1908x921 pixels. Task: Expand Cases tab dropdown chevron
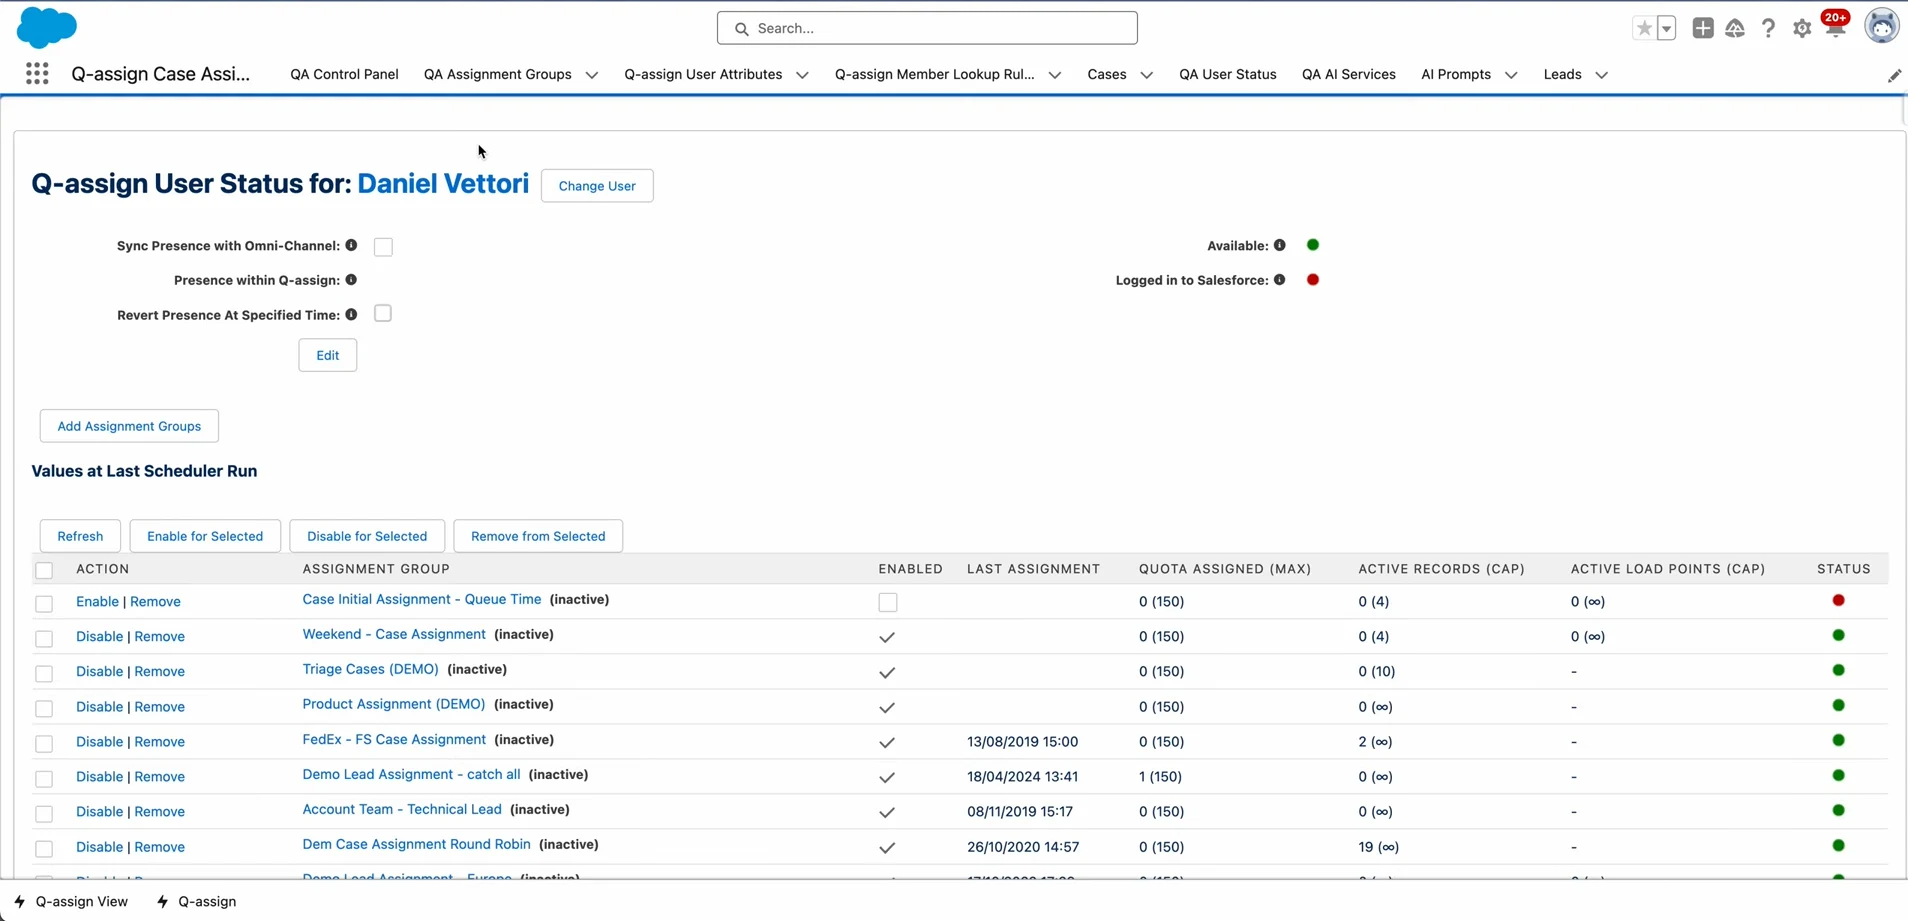(x=1146, y=75)
